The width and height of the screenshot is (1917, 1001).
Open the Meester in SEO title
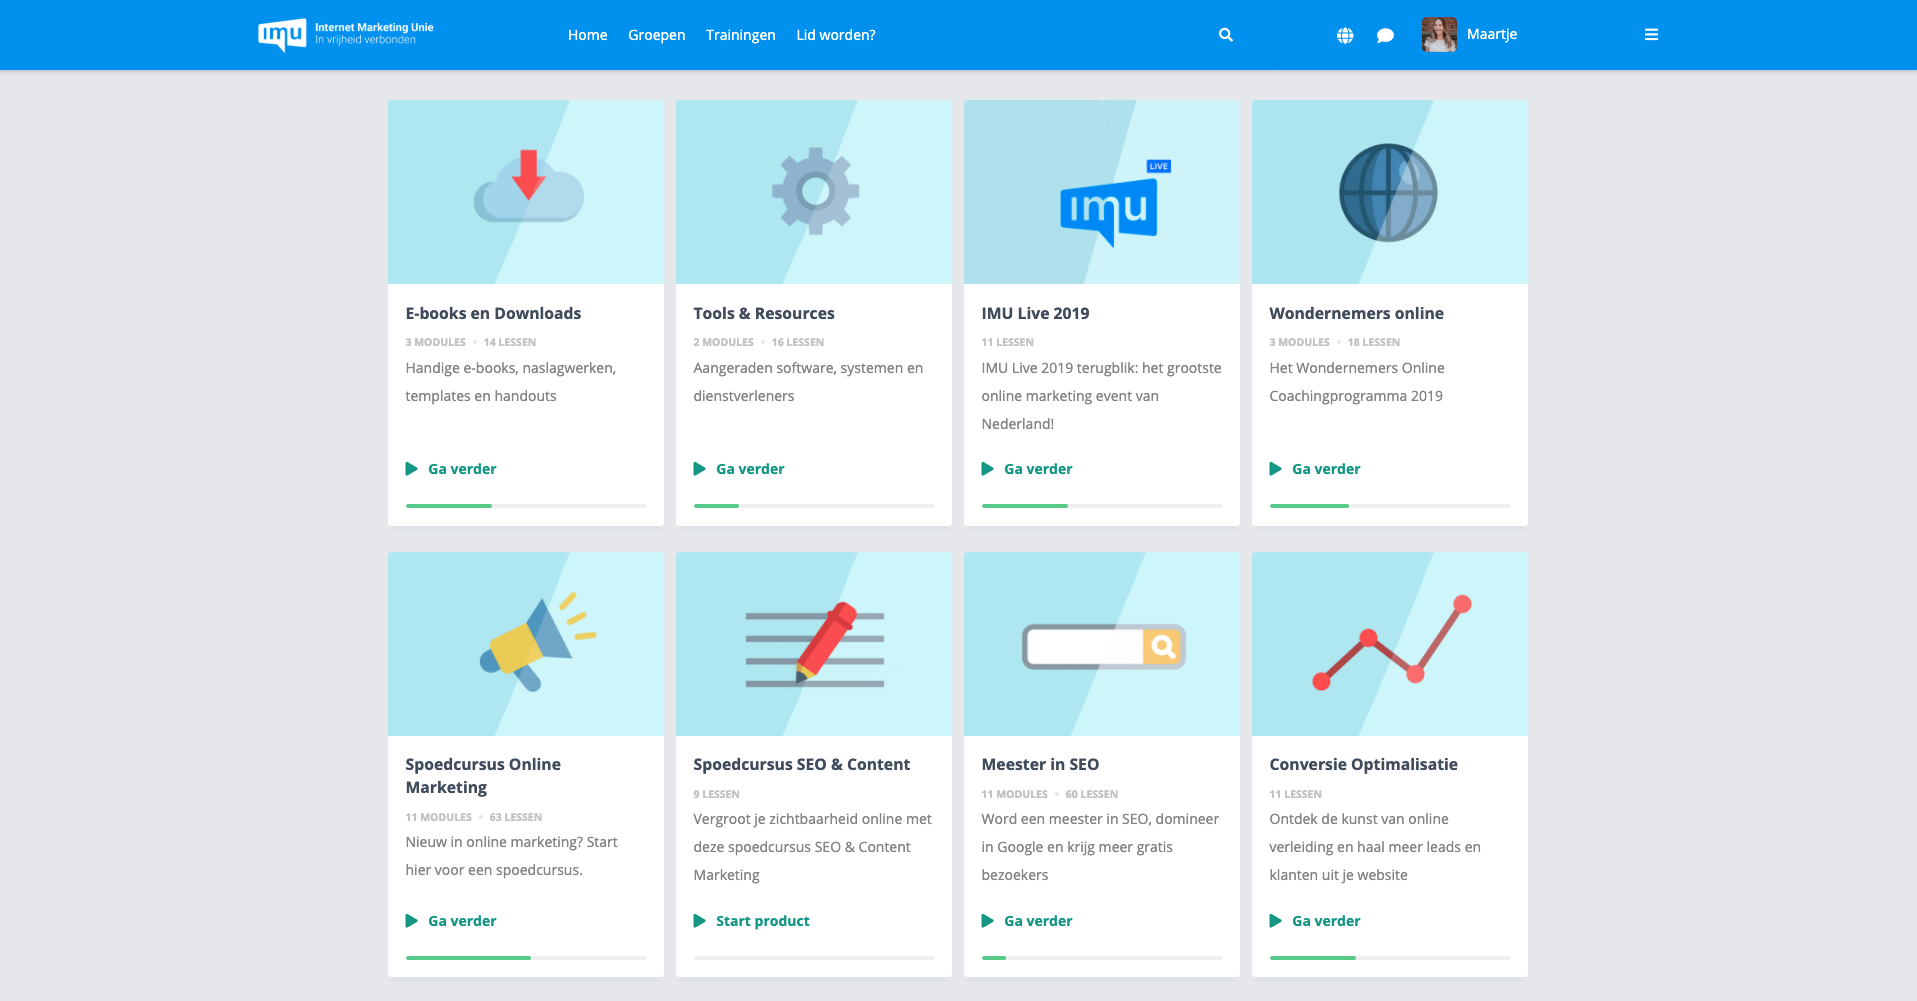point(1040,764)
